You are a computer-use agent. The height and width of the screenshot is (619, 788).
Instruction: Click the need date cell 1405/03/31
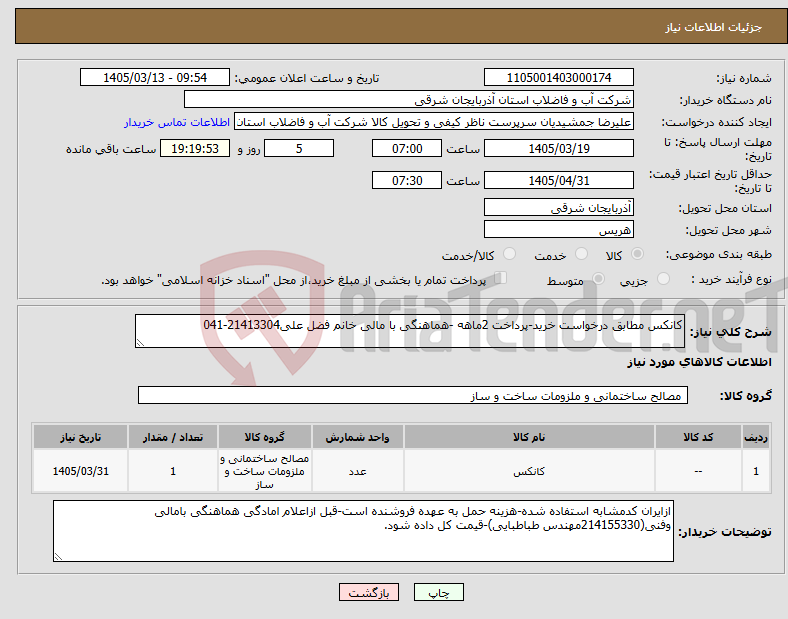[x=80, y=471]
